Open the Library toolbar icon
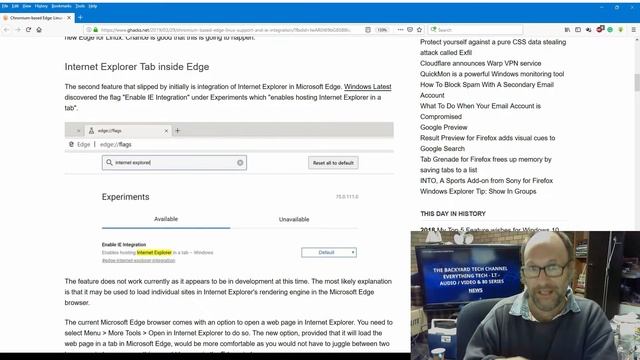The height and width of the screenshot is (360, 640). click(567, 30)
